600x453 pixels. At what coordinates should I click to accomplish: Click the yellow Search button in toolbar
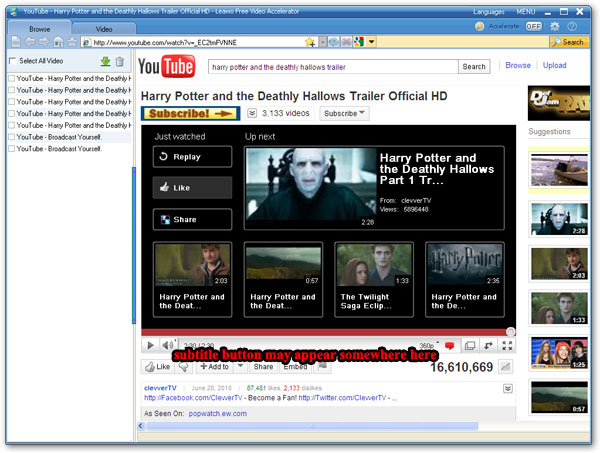(569, 42)
